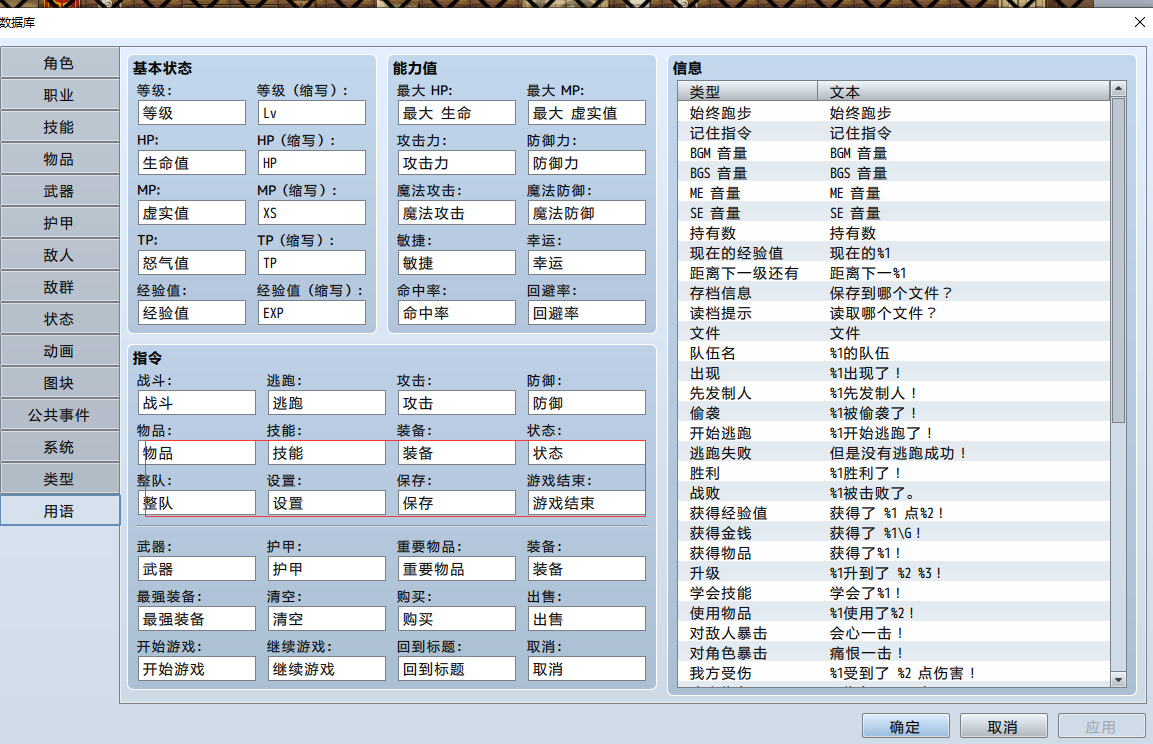
Task: Edit the 最大 HP field 最大 生命
Action: coord(456,112)
